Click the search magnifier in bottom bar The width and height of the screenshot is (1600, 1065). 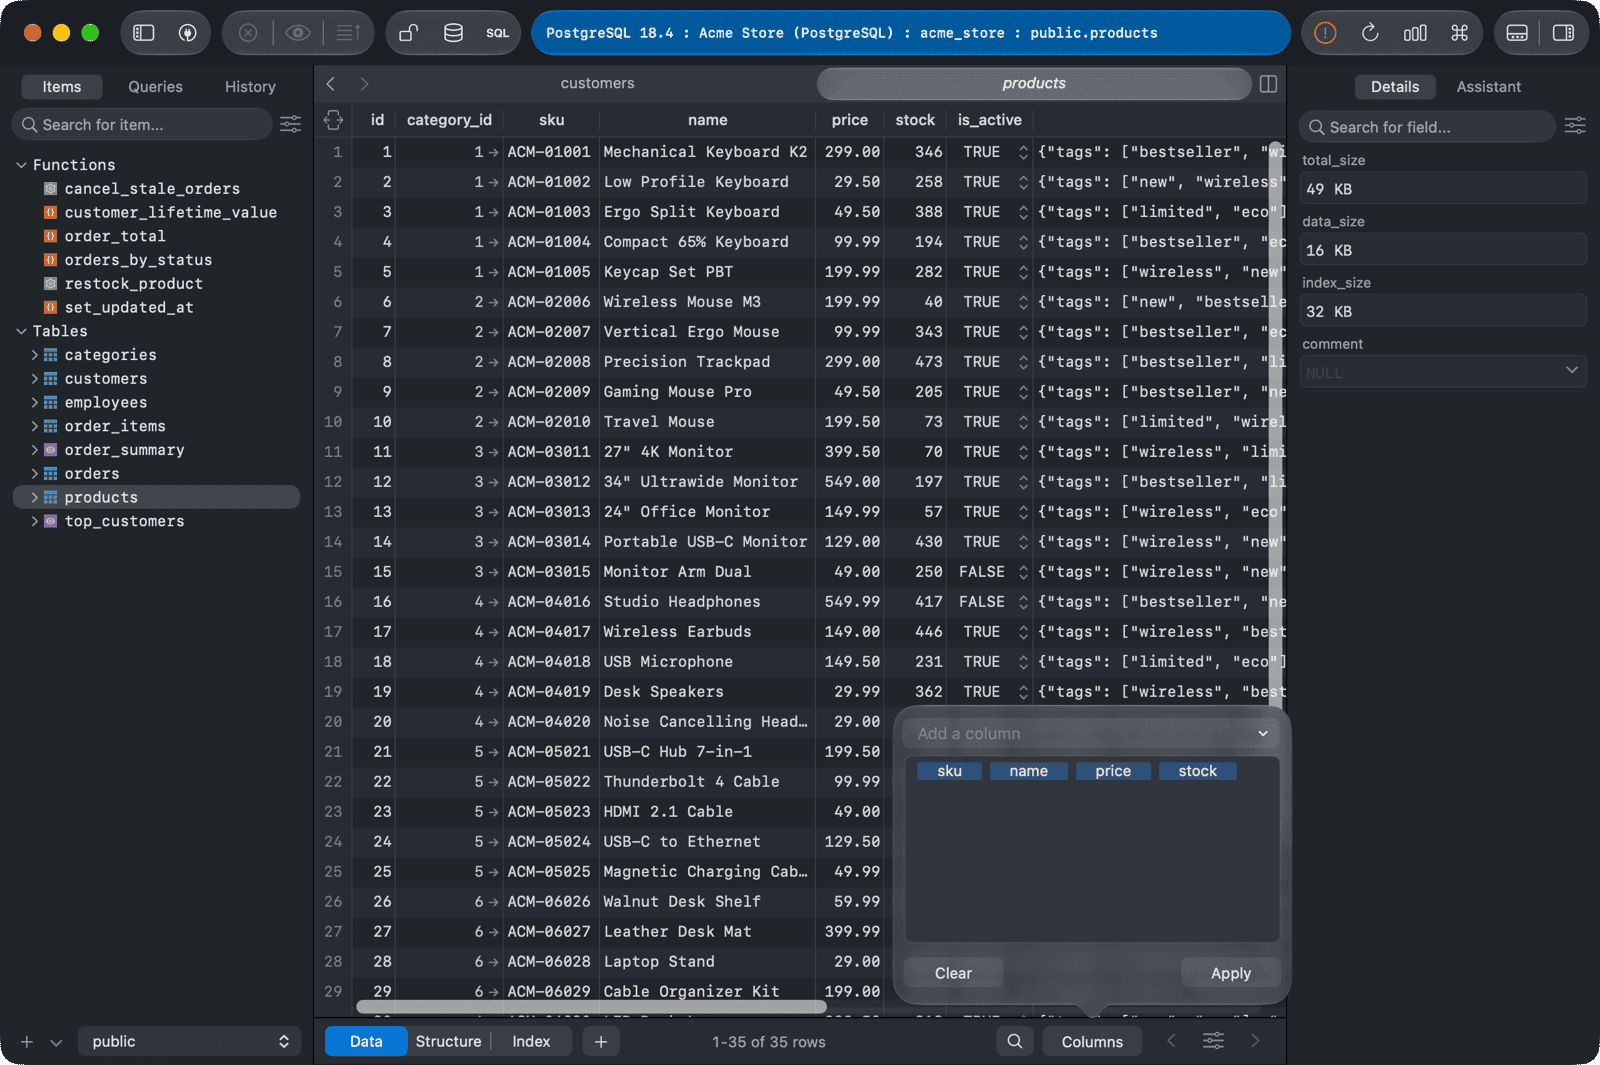point(1015,1041)
